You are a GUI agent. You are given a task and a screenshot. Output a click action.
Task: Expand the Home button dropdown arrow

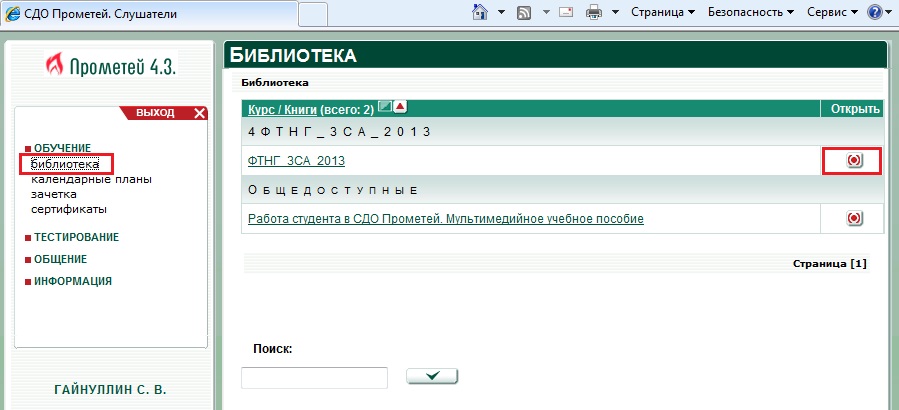(499, 13)
